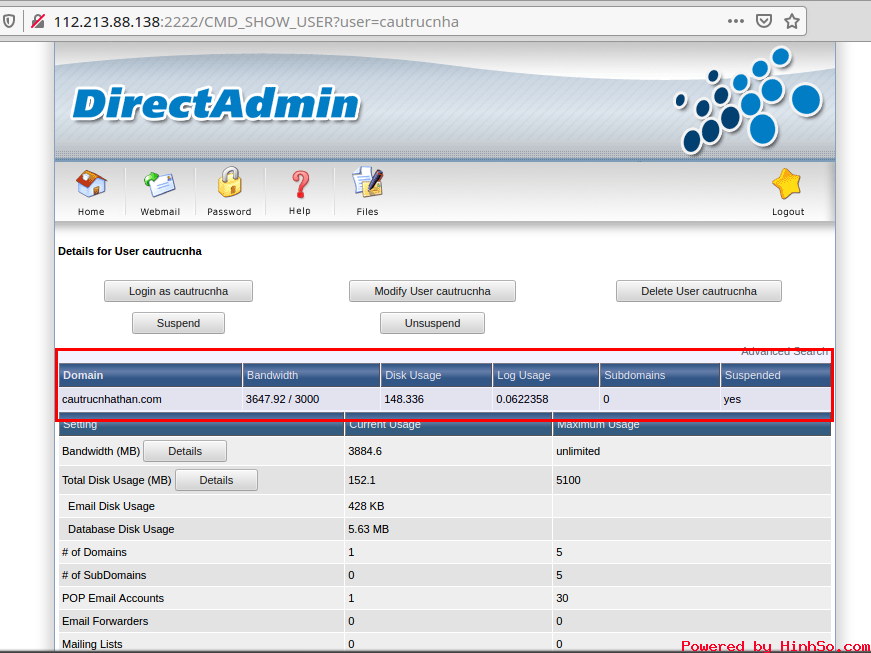This screenshot has height=653, width=871.
Task: Open the Home house icon
Action: [92, 184]
